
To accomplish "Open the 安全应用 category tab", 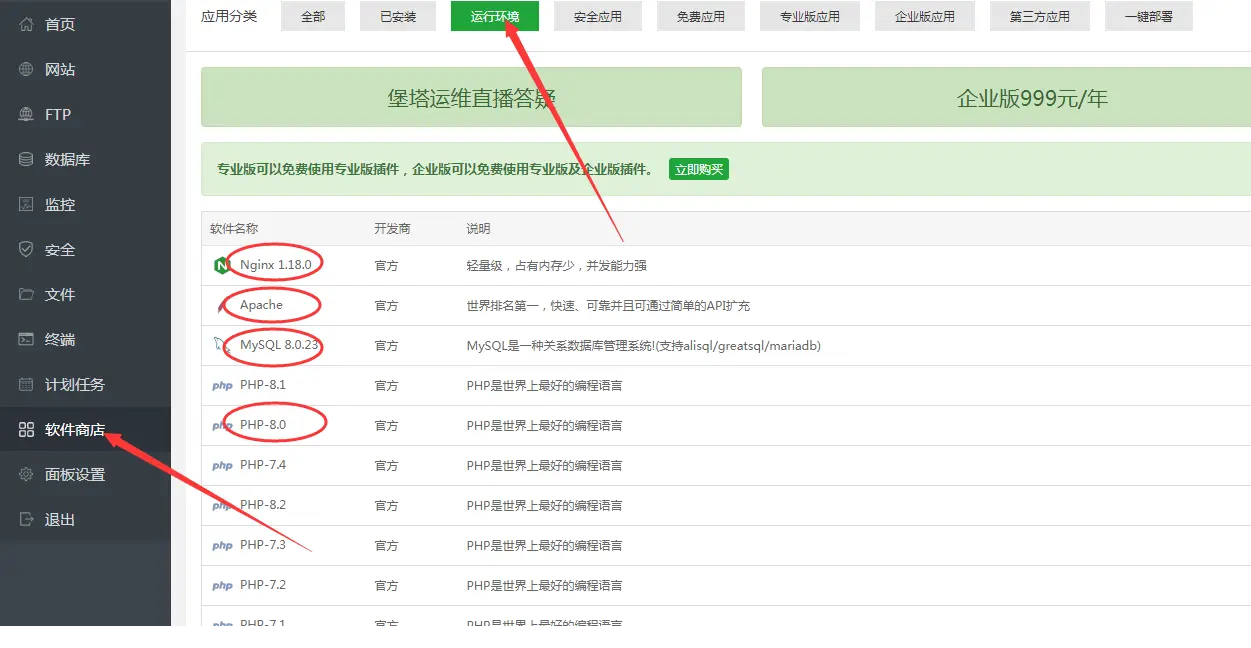I will tap(598, 16).
